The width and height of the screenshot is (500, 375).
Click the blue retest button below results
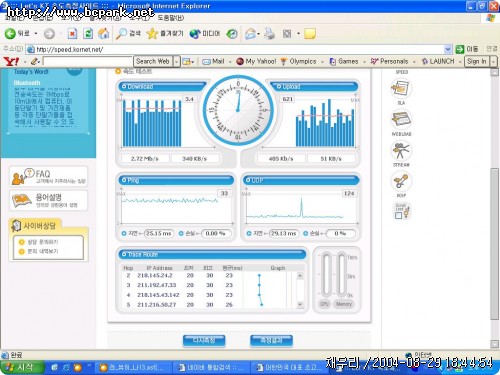click(204, 341)
